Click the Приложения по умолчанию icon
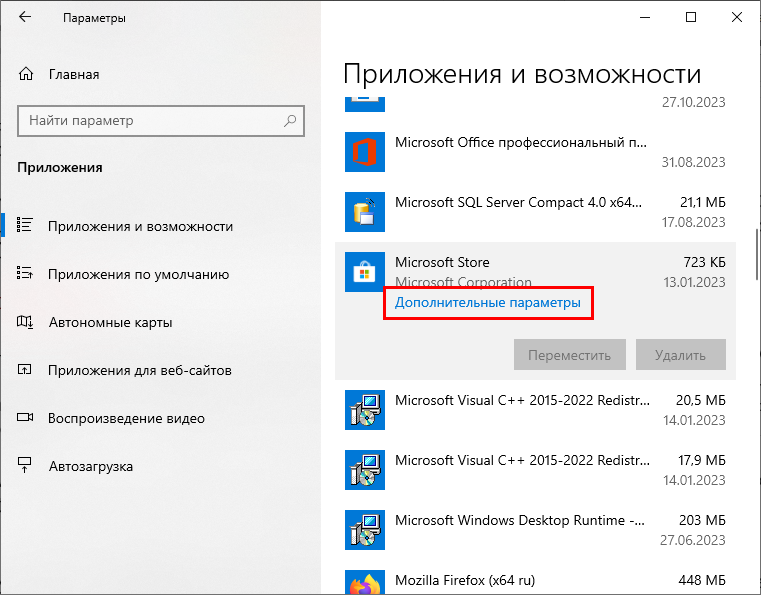The width and height of the screenshot is (761, 595). coord(24,273)
